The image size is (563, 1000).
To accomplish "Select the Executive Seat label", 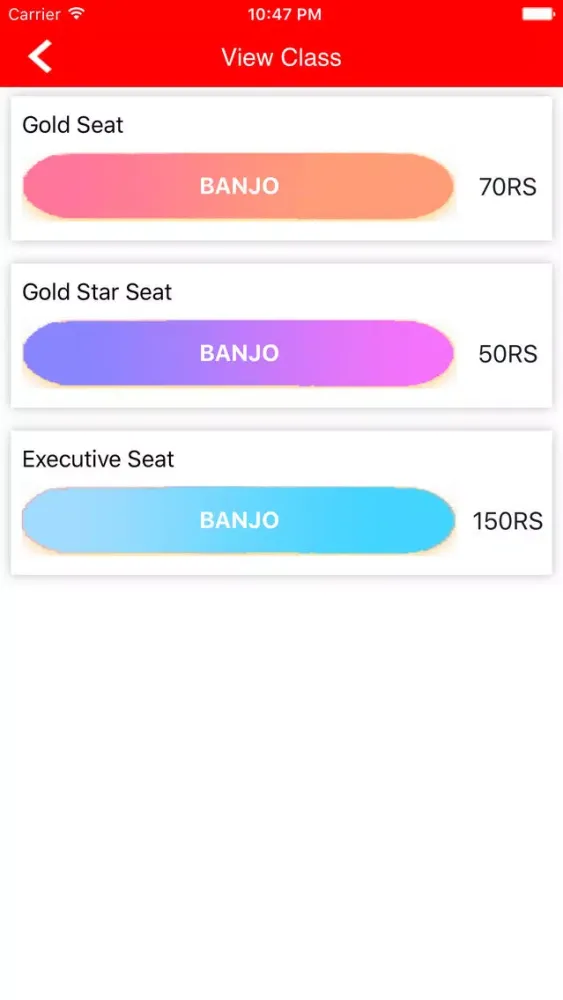I will click(98, 459).
